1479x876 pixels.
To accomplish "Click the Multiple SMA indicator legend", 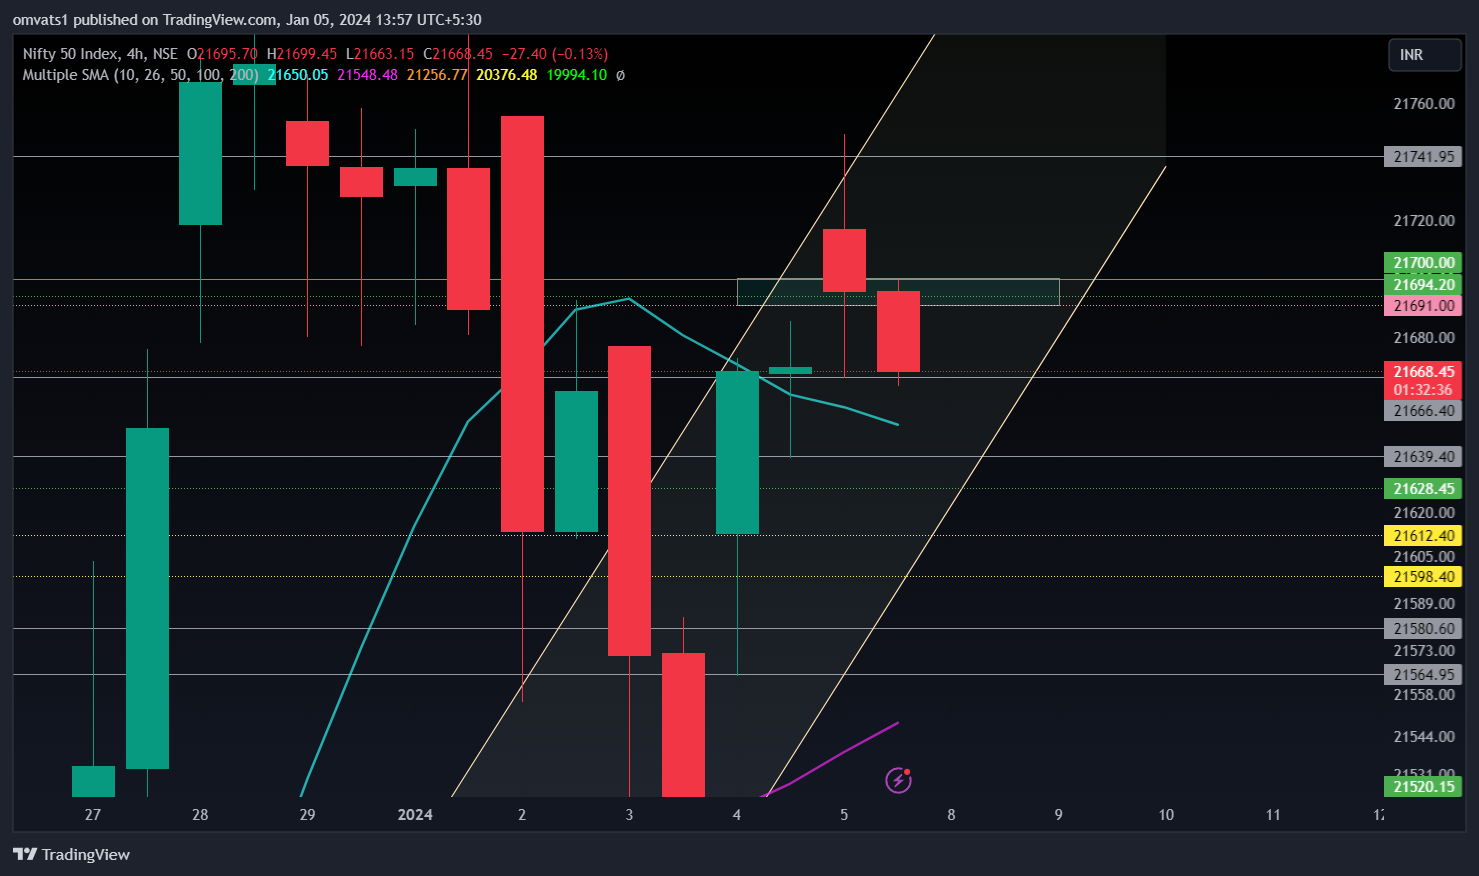I will click(140, 75).
